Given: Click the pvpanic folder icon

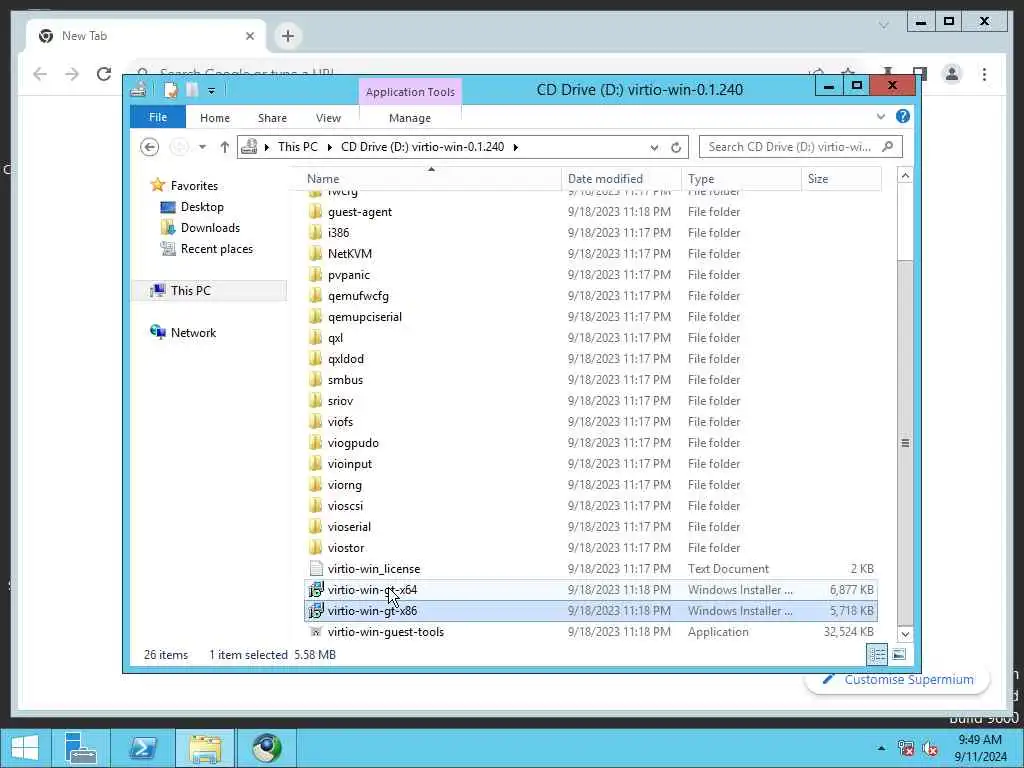Looking at the screenshot, I should coord(316,275).
